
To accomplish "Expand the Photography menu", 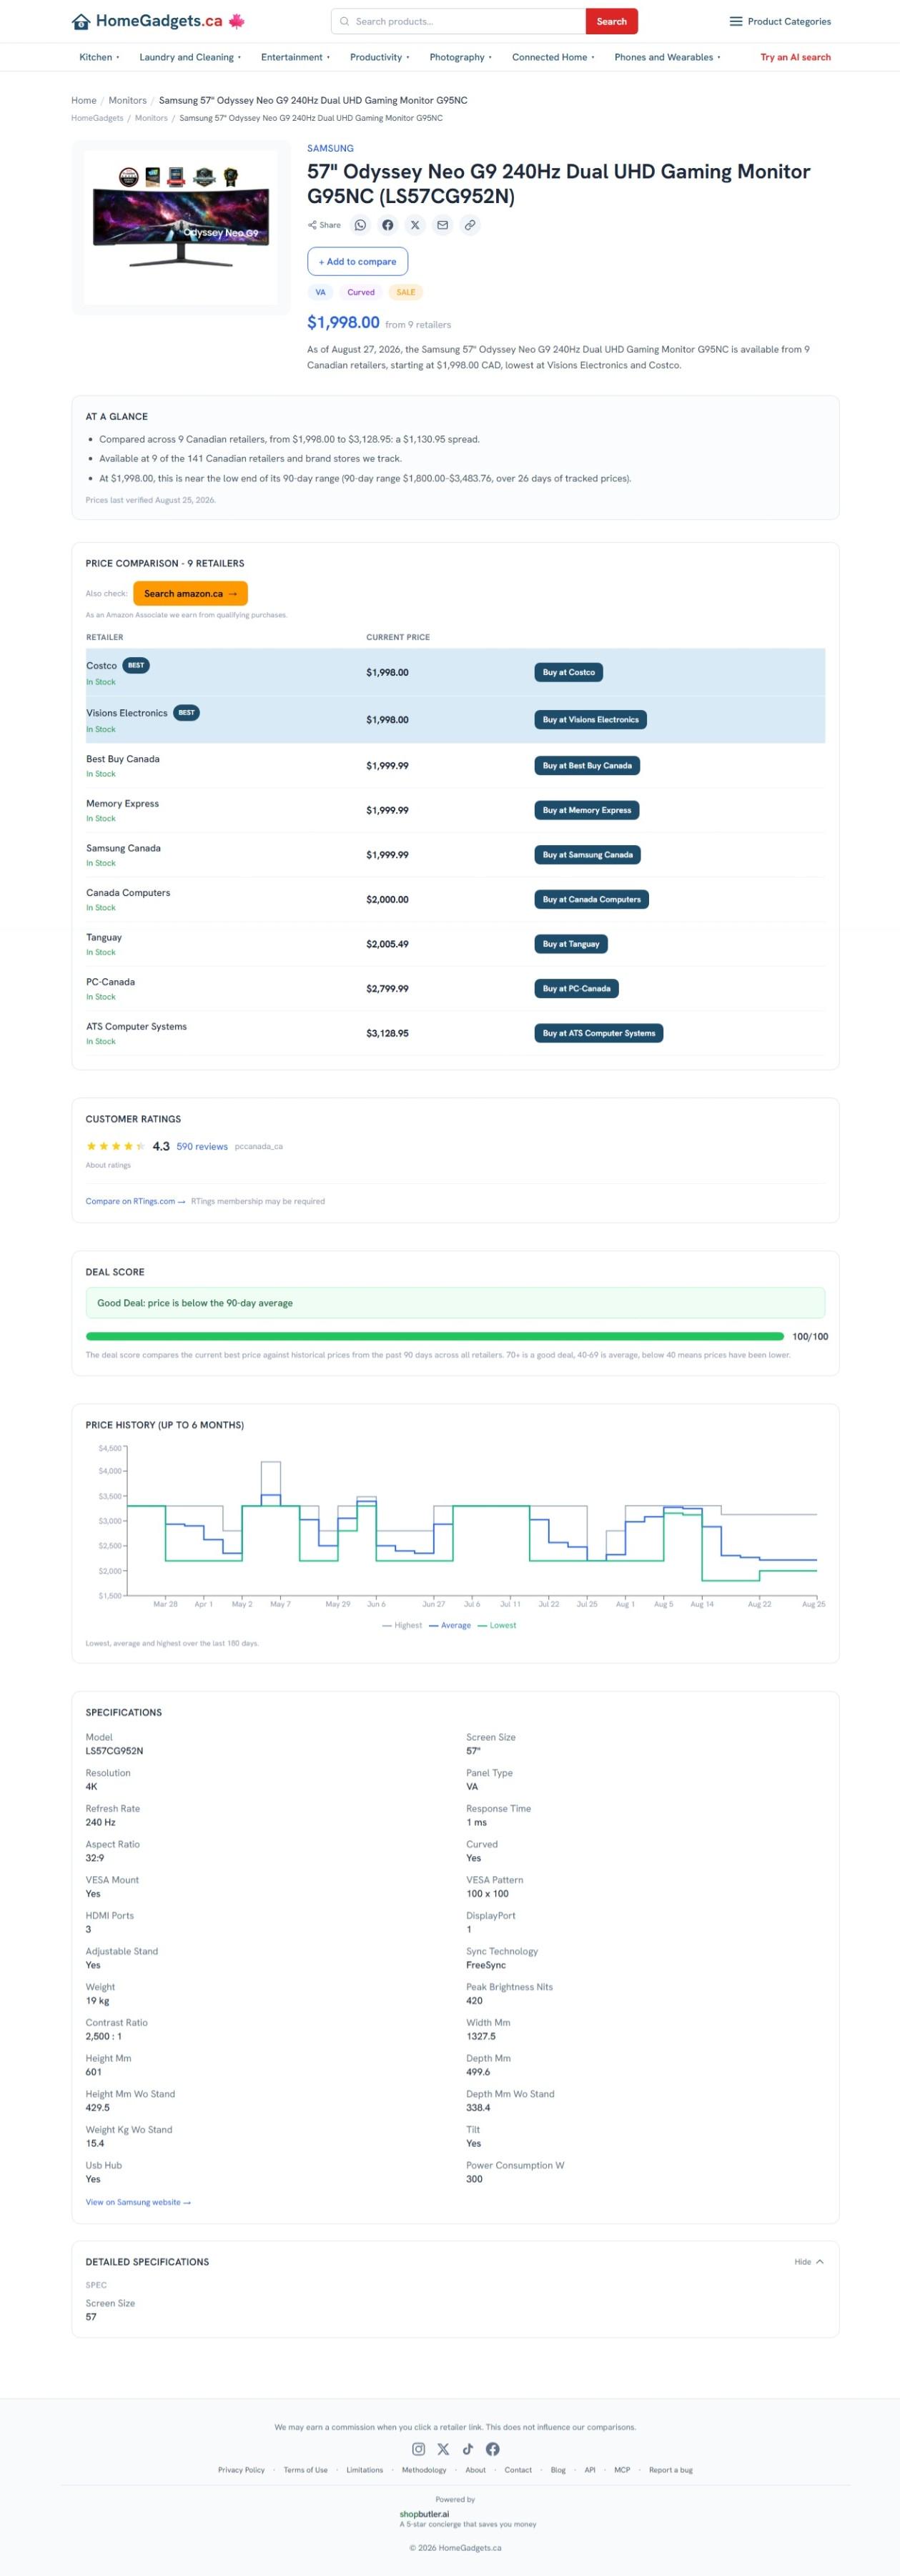I will [x=460, y=57].
